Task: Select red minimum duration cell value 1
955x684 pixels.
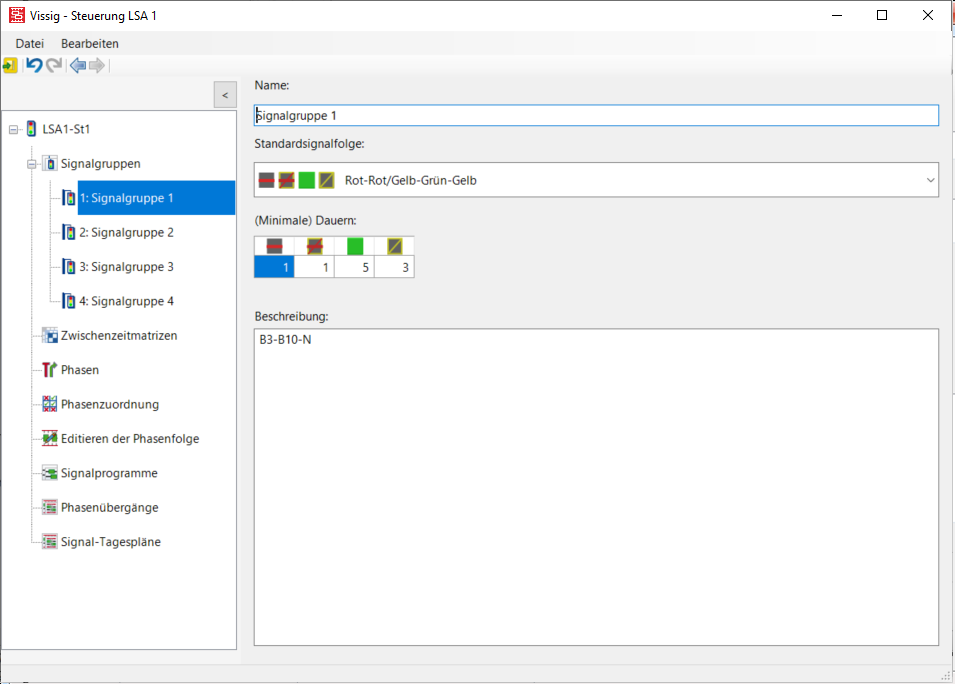Action: (274, 267)
